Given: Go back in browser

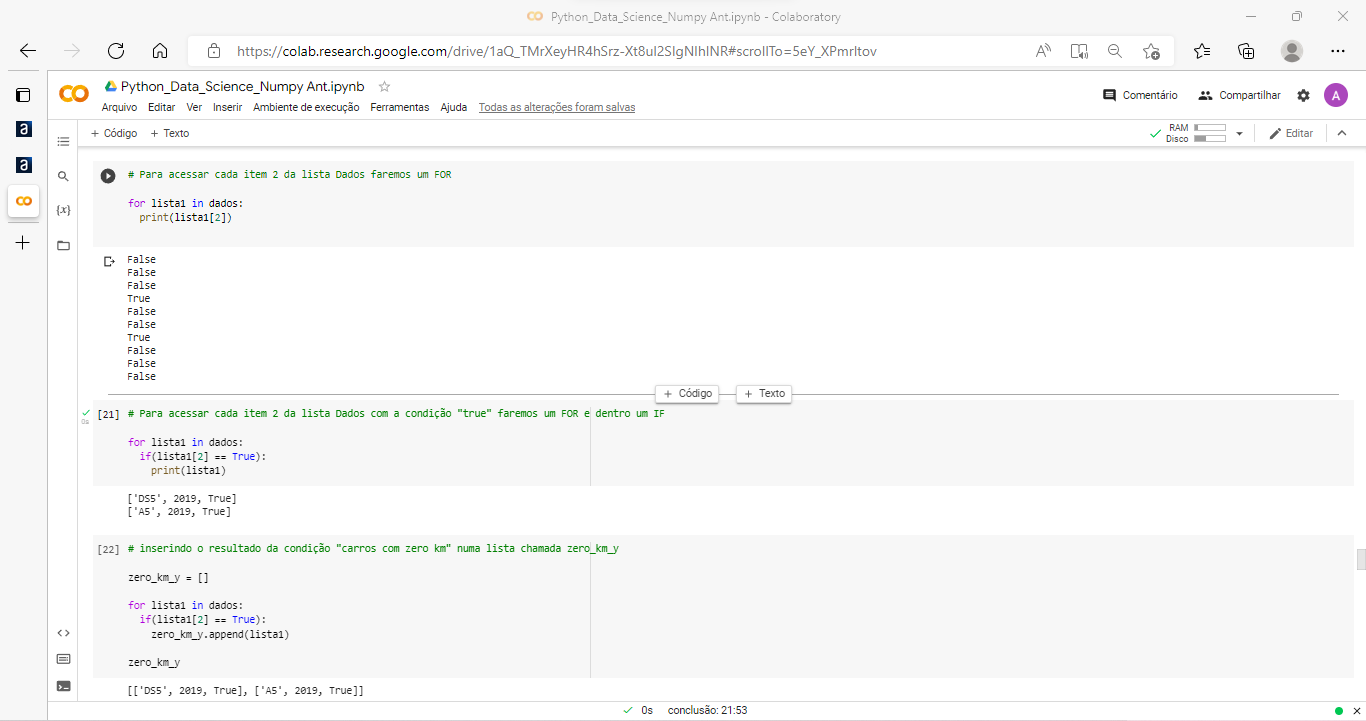Looking at the screenshot, I should point(27,51).
